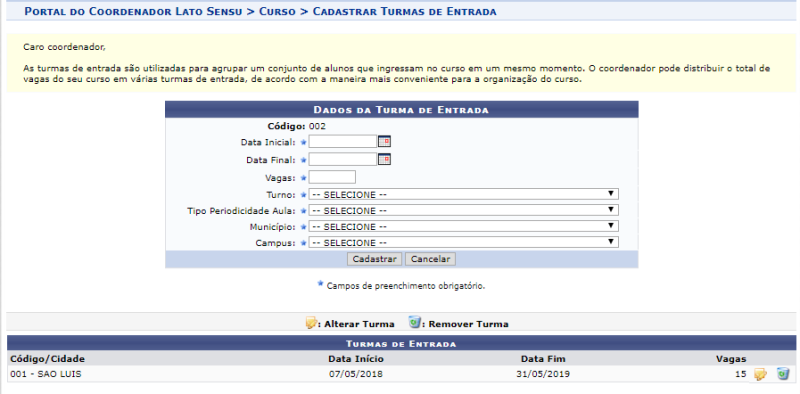The width and height of the screenshot is (800, 394).
Task: Click the Campos de preenchimento obrigatório note
Action: [406, 286]
